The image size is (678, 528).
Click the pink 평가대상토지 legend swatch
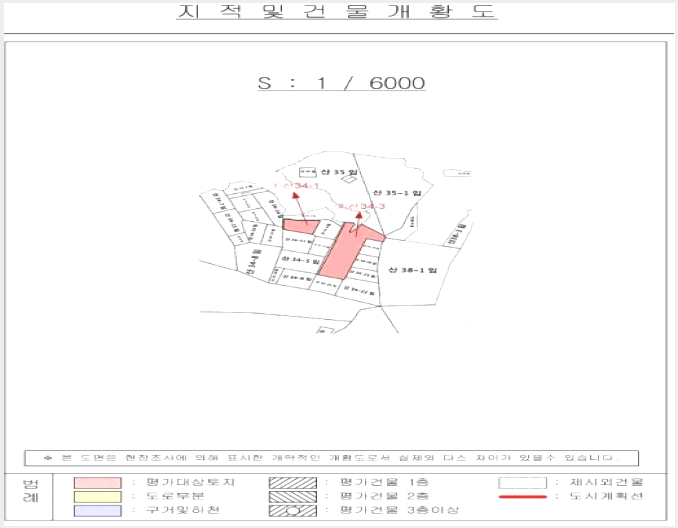pyautogui.click(x=98, y=483)
